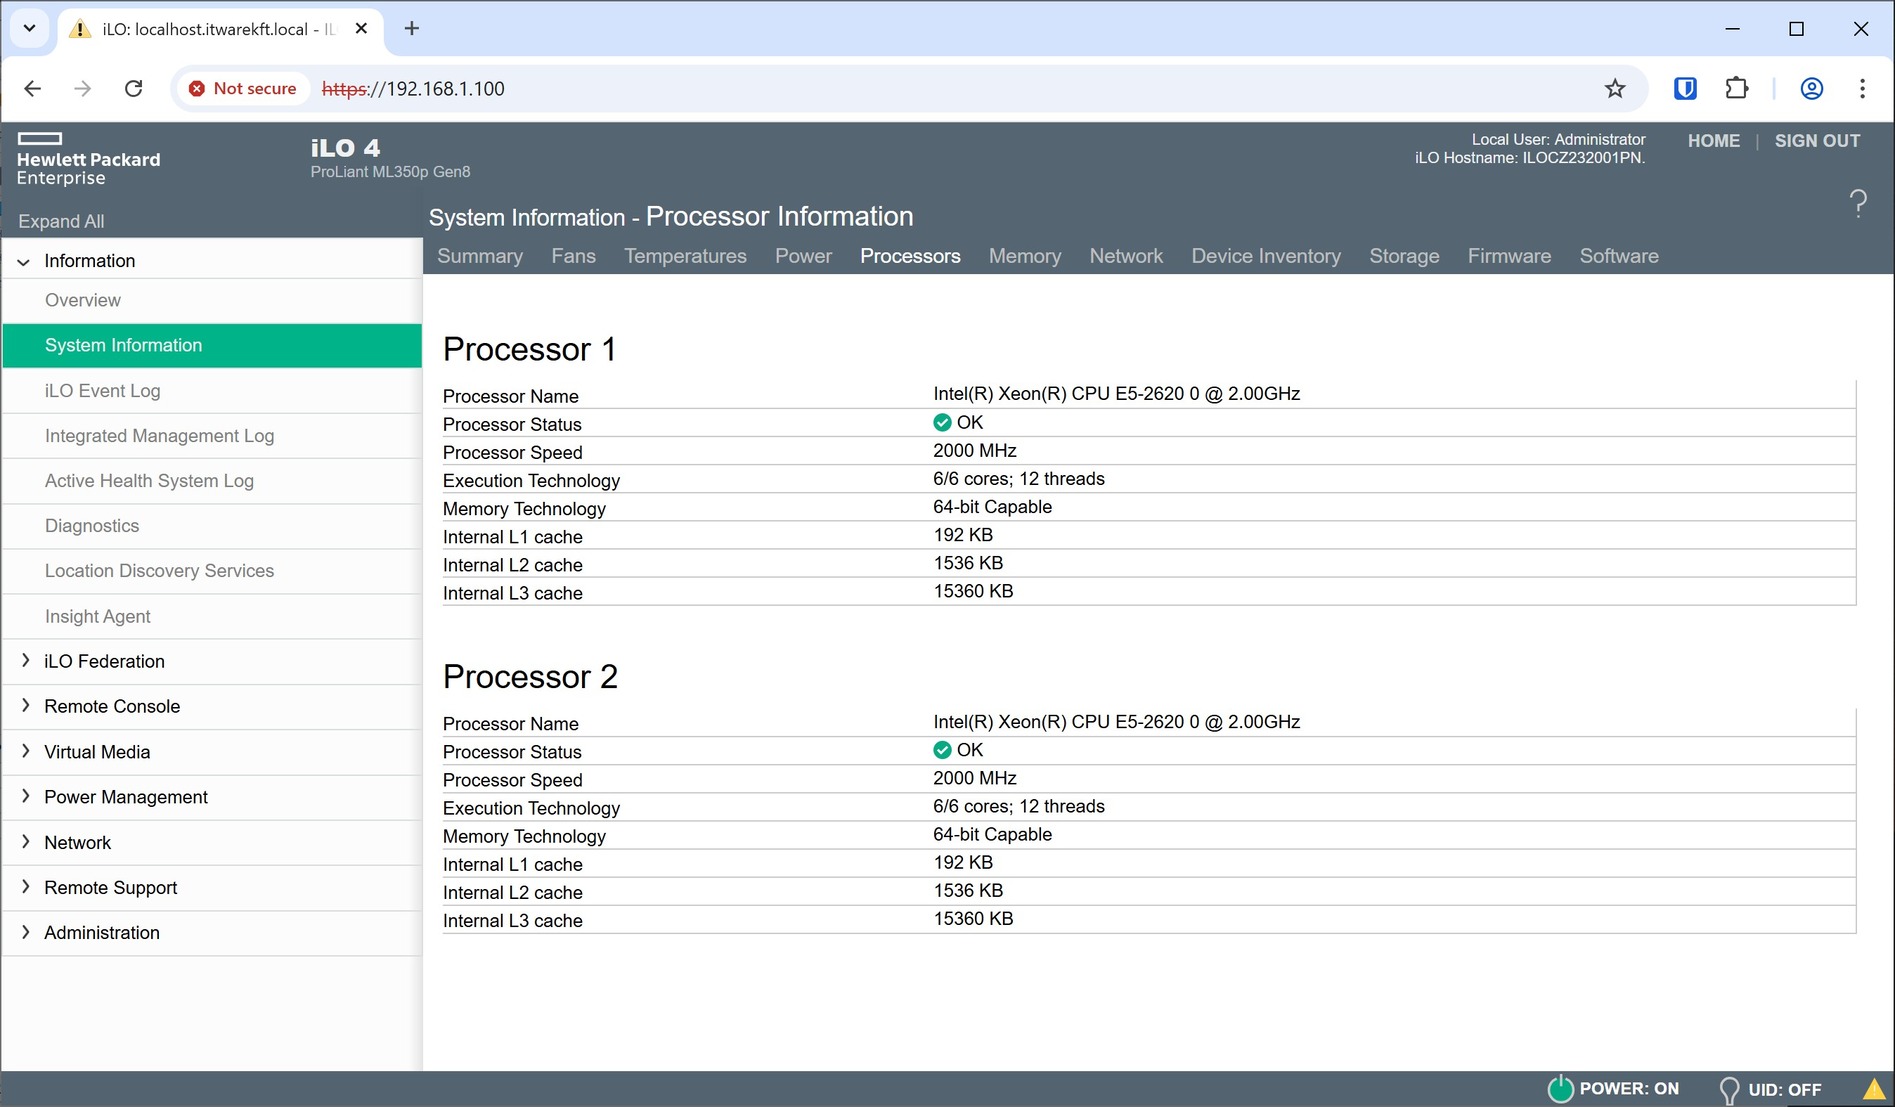
Task: Click Processor 1 Internal L1 cache value
Action: [963, 535]
